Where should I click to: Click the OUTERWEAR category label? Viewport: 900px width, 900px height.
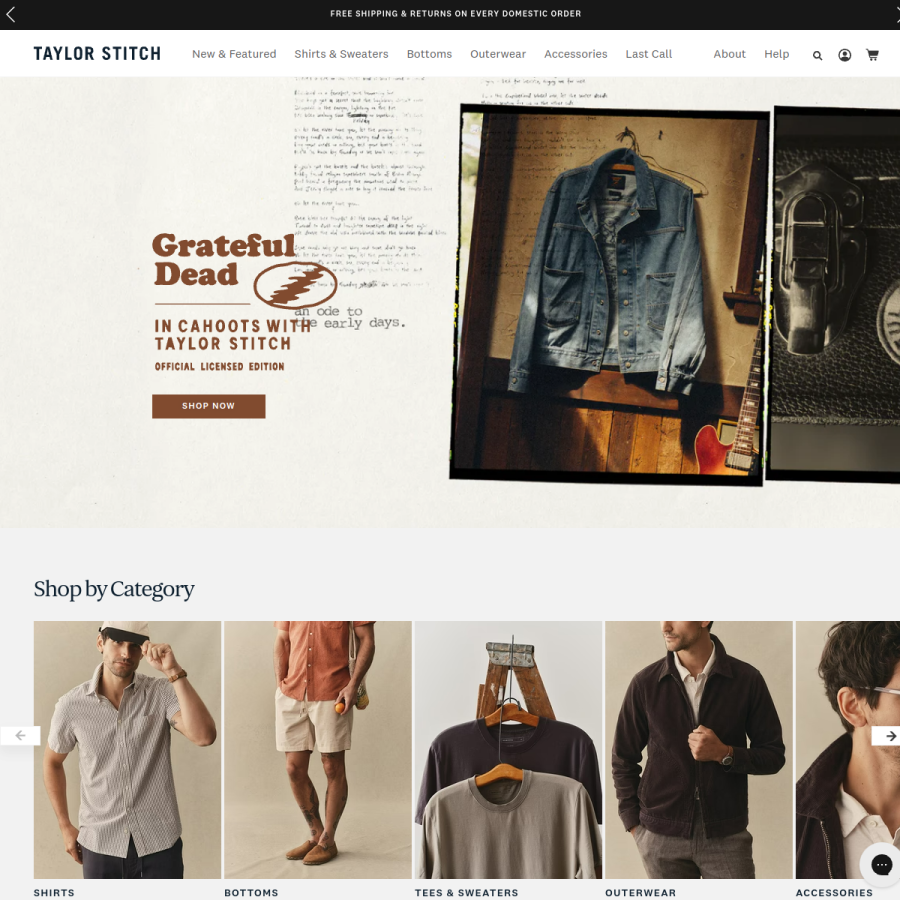point(640,893)
